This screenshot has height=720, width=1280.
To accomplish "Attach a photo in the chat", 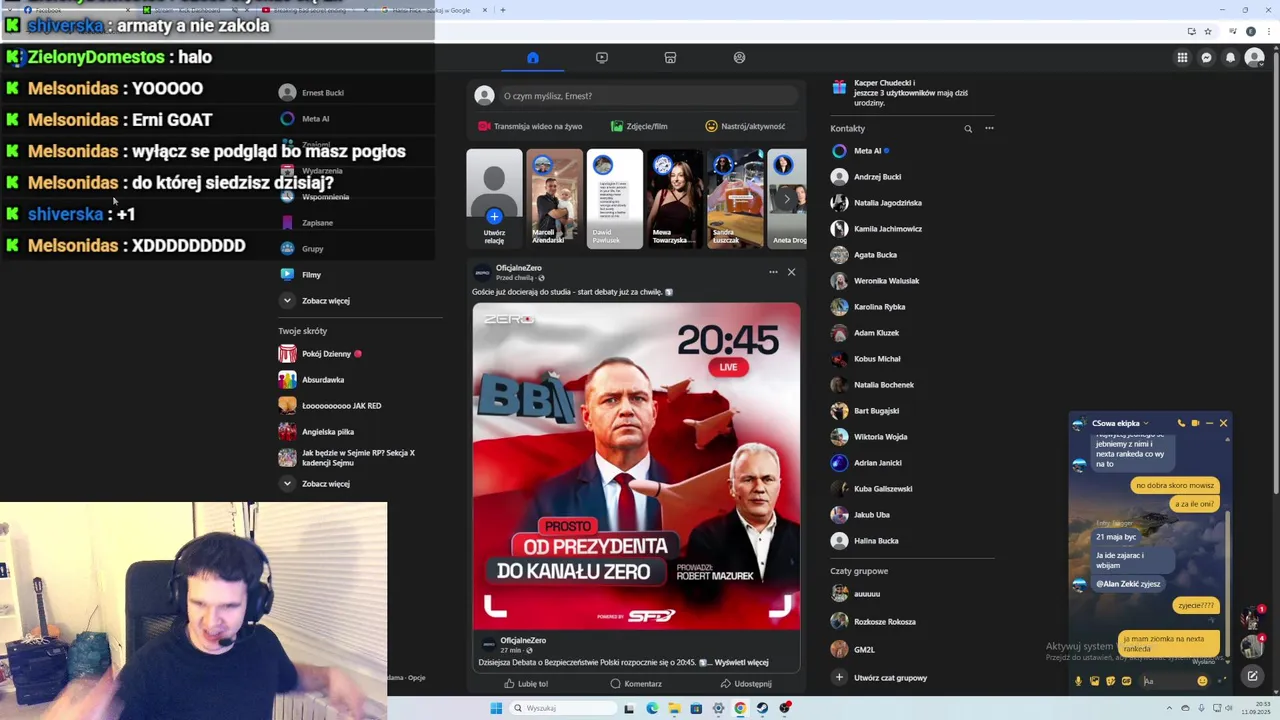I will tap(1094, 681).
